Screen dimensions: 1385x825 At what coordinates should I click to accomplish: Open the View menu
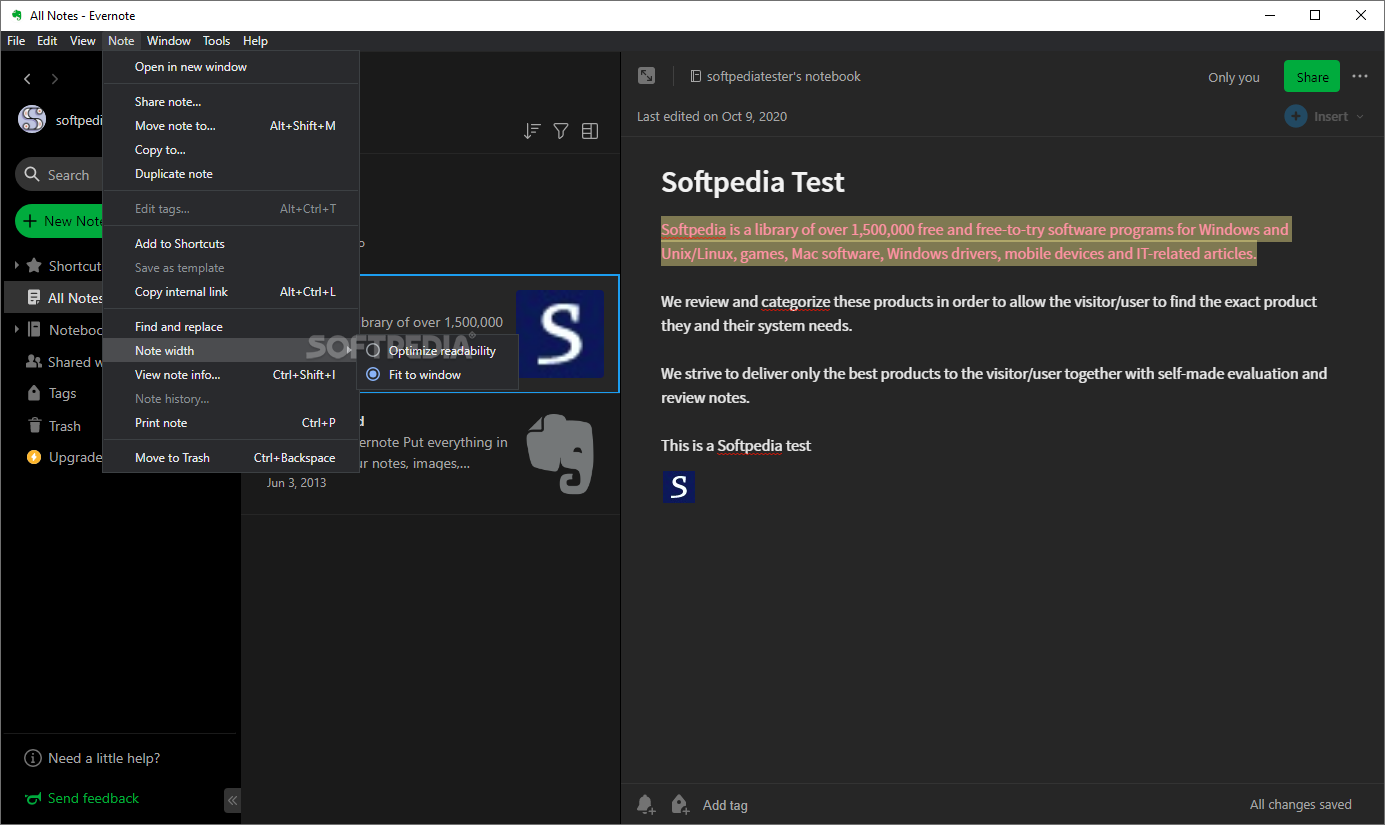tap(83, 41)
